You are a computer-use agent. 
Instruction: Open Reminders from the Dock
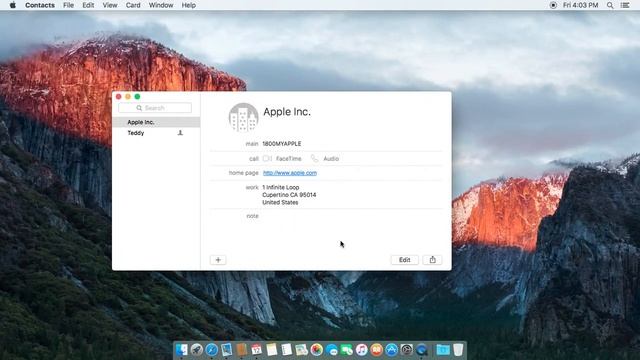tap(287, 350)
